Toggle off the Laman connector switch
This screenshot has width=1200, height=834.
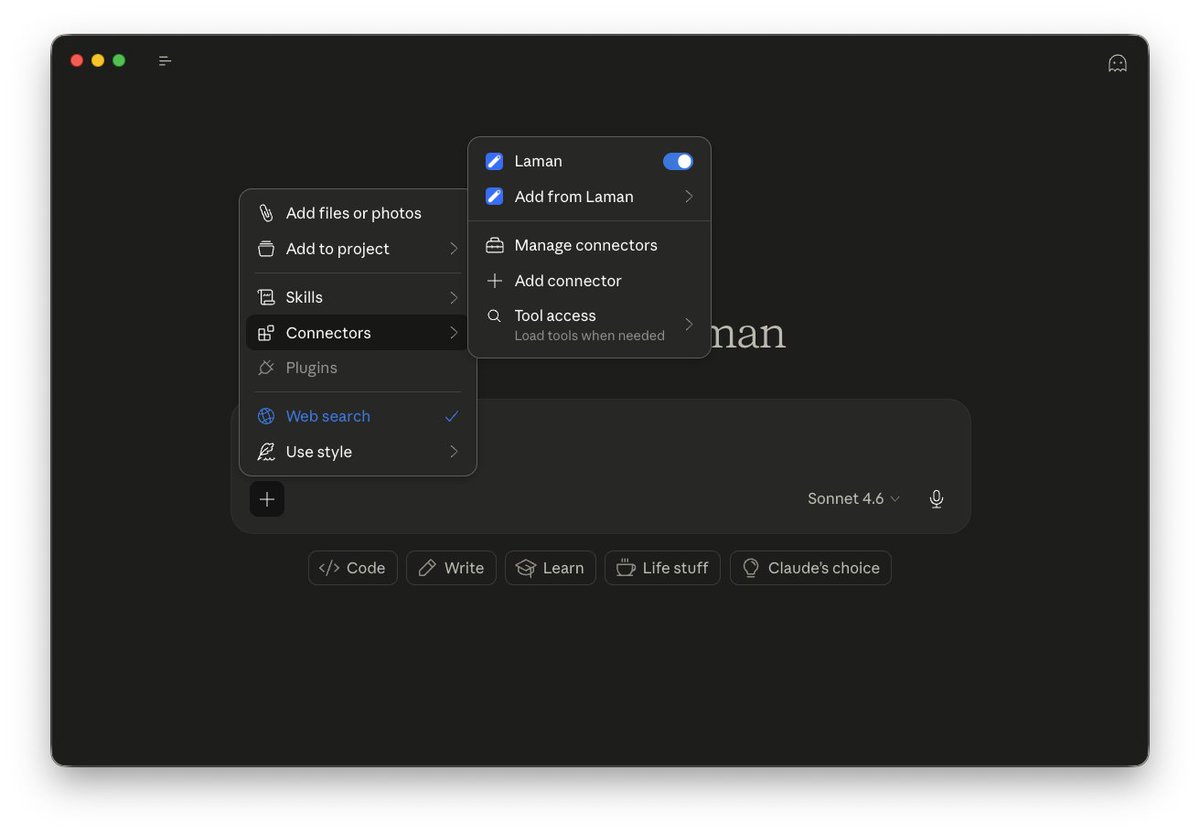(x=678, y=161)
